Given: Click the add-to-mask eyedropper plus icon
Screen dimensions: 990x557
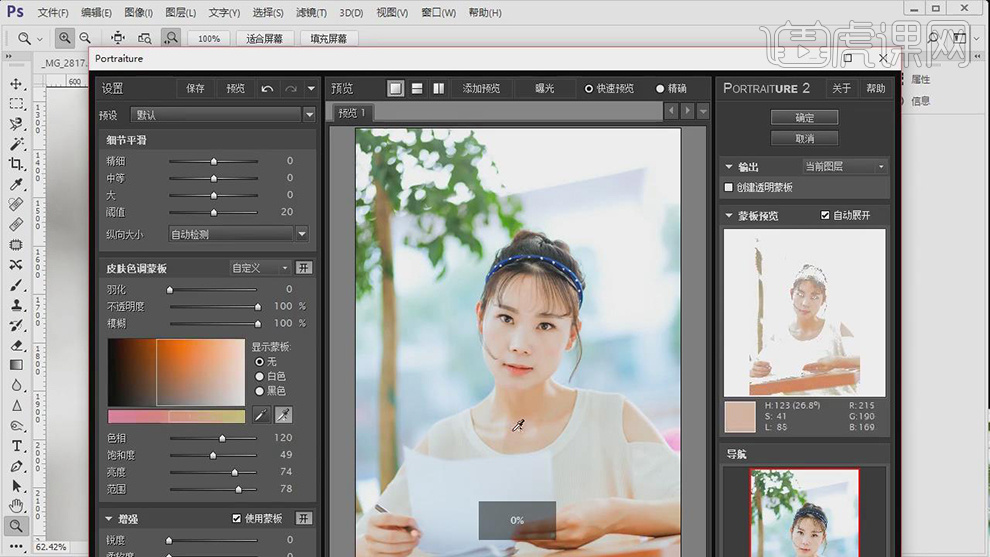Looking at the screenshot, I should (x=283, y=415).
